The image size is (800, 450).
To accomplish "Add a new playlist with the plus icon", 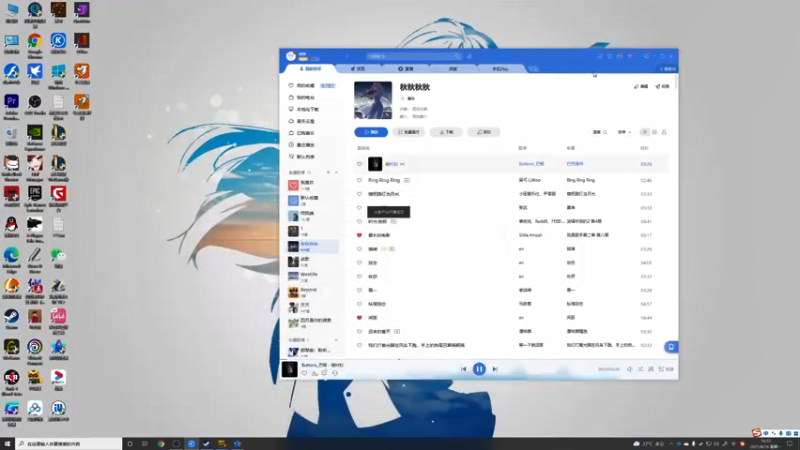I will tap(328, 172).
